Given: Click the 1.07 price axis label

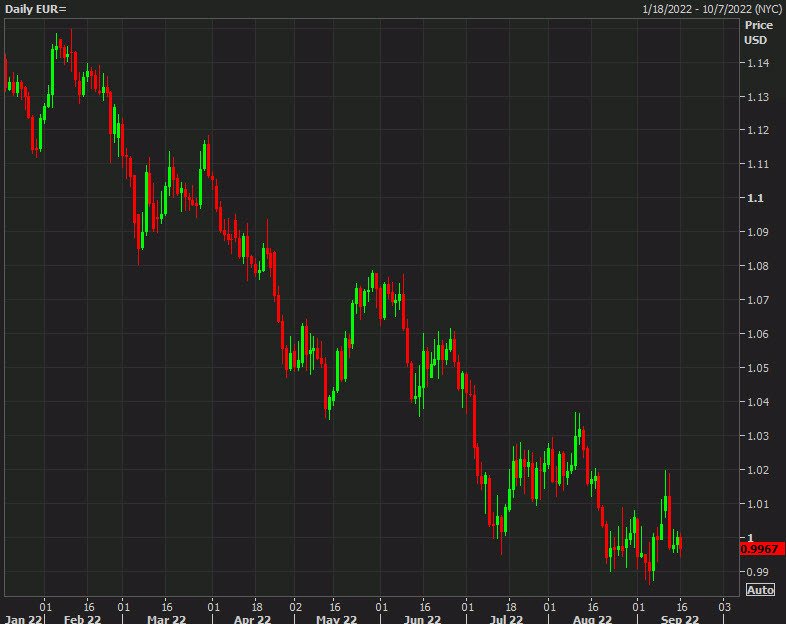Looking at the screenshot, I should tap(758, 300).
